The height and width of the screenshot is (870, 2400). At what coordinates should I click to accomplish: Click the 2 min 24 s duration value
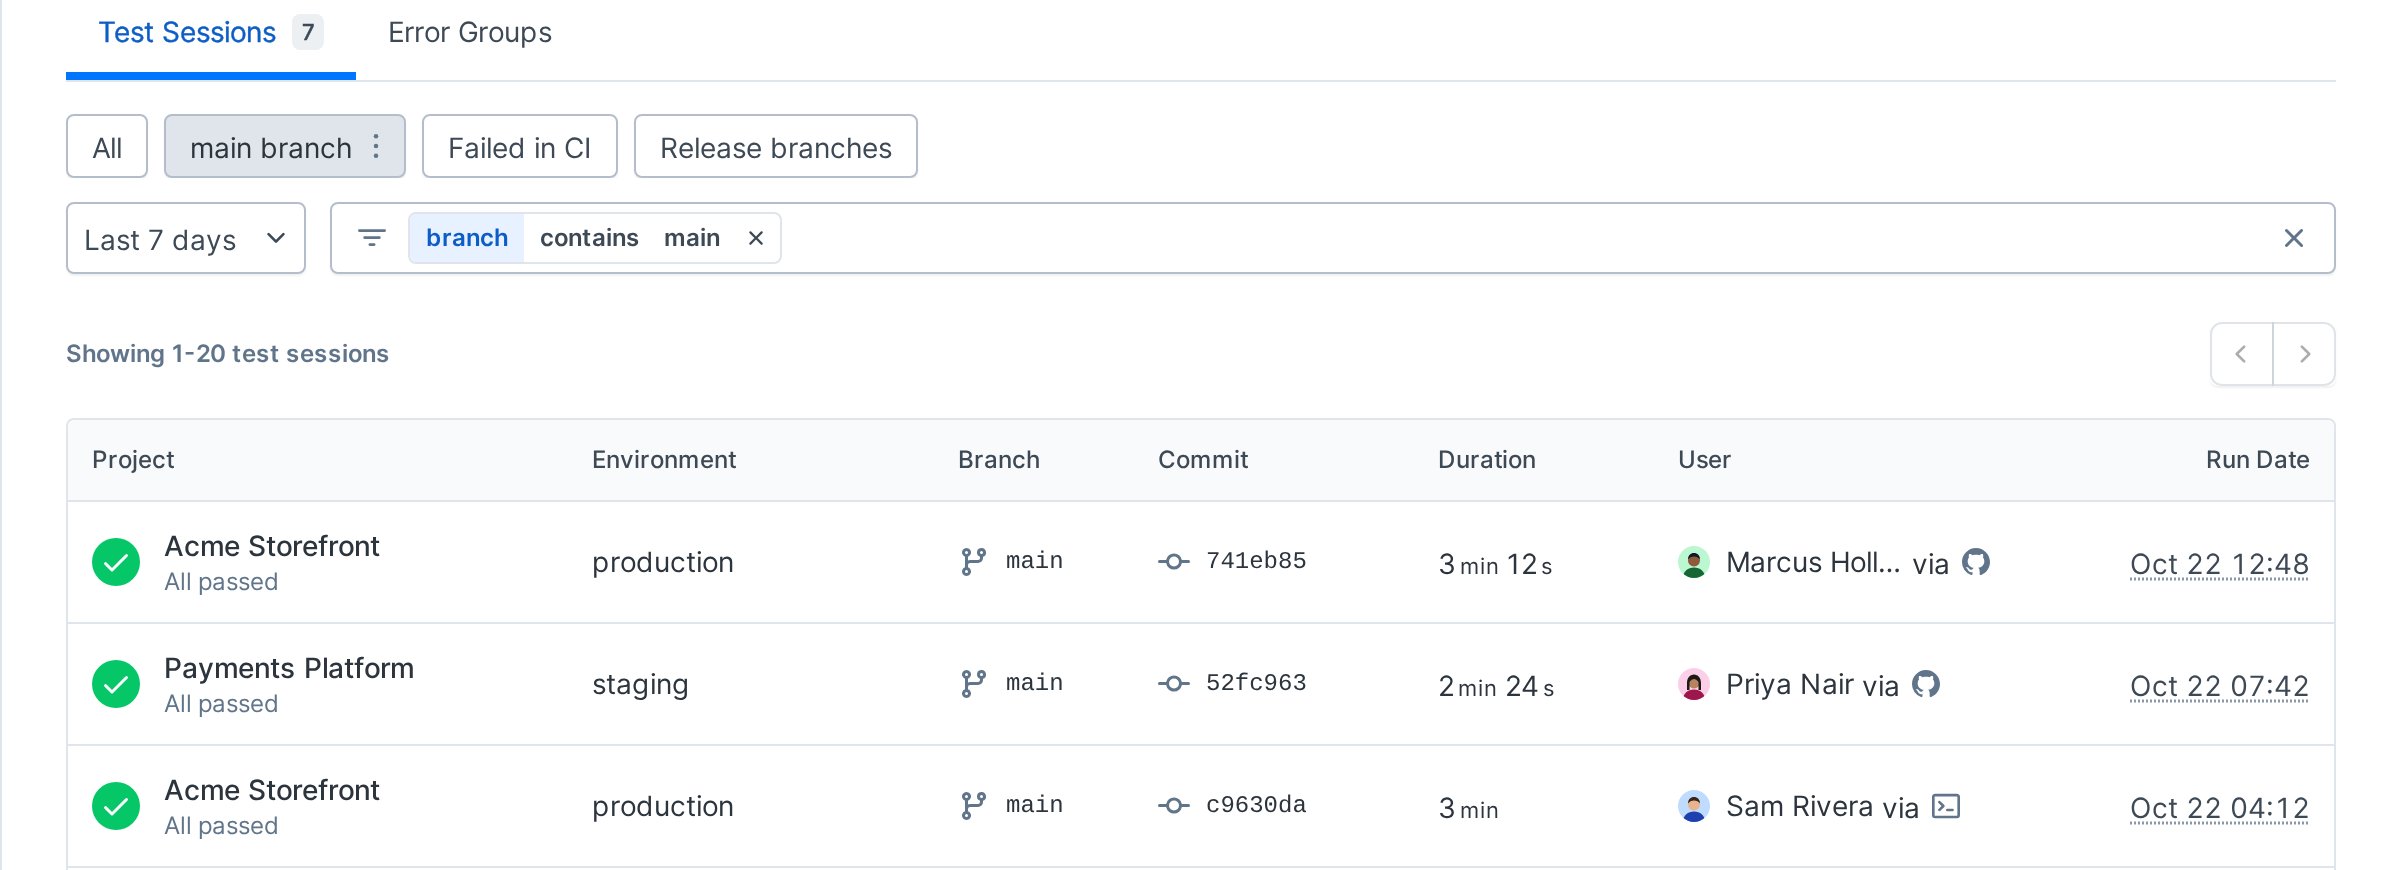pos(1496,686)
